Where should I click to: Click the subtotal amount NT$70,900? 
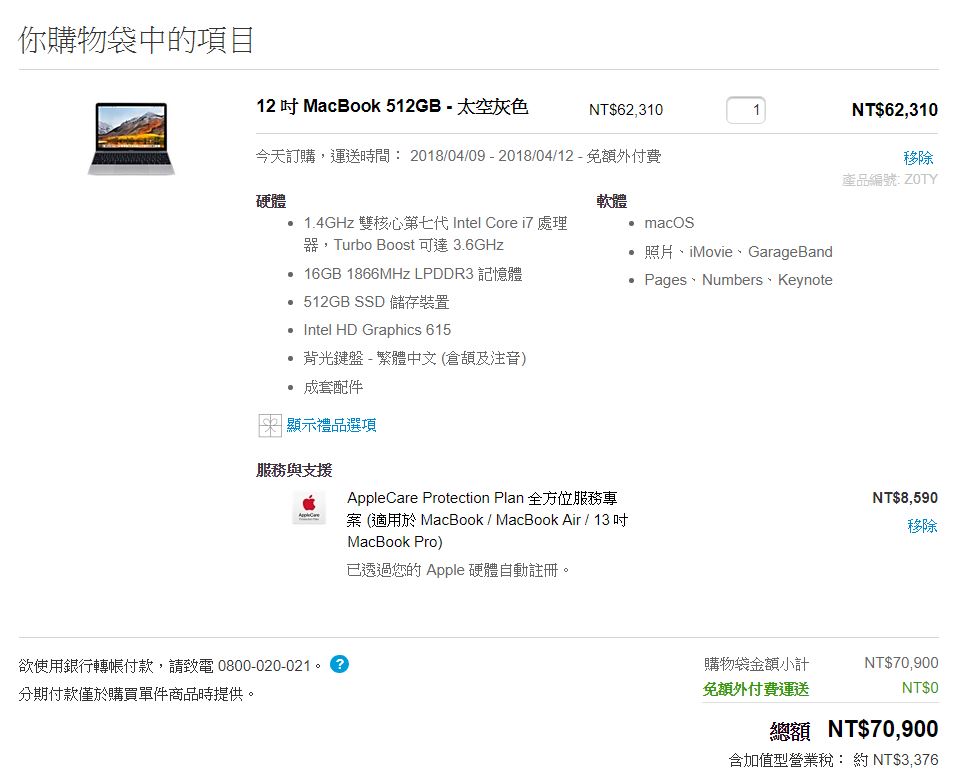click(x=901, y=663)
